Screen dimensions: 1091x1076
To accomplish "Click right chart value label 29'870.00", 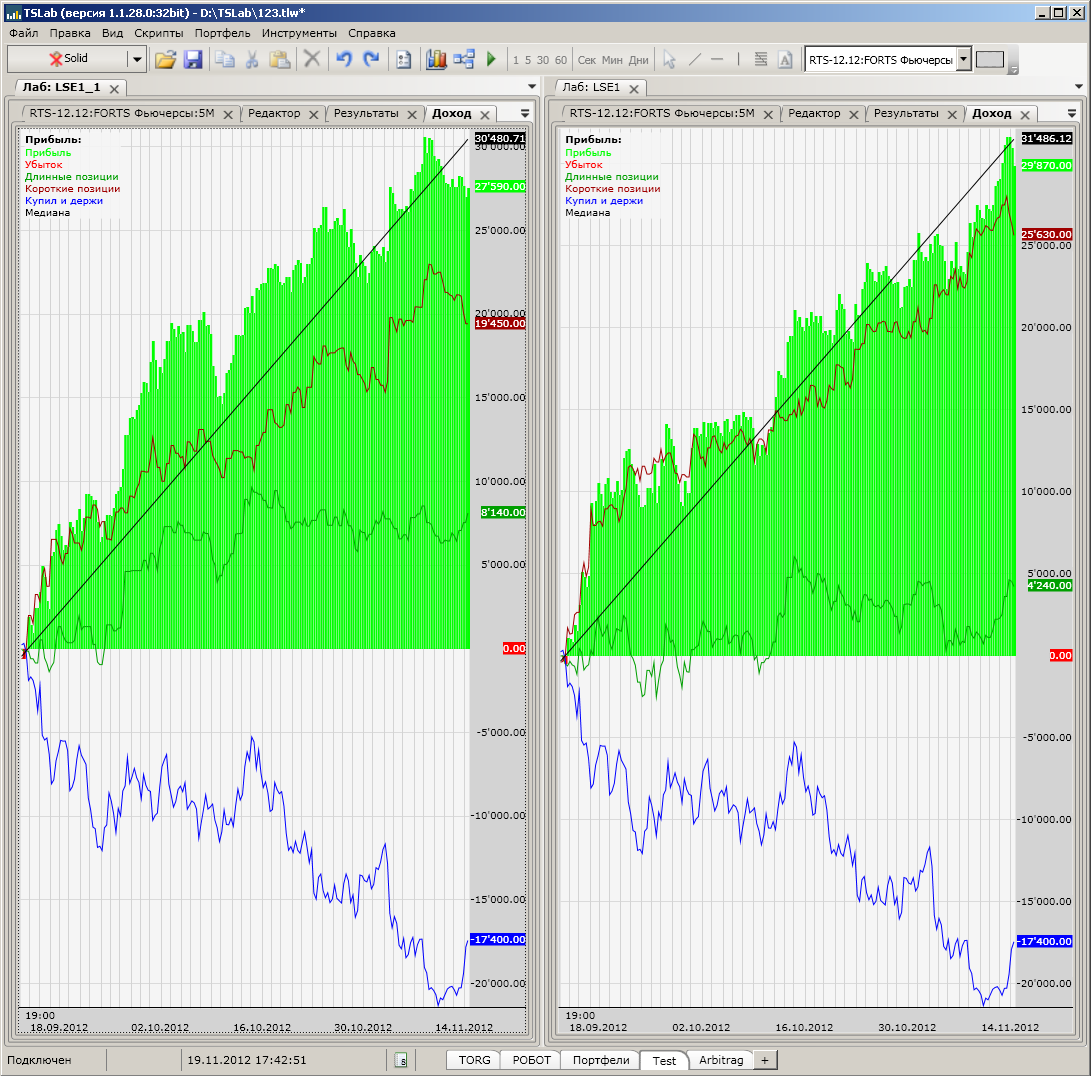I will click(1046, 166).
